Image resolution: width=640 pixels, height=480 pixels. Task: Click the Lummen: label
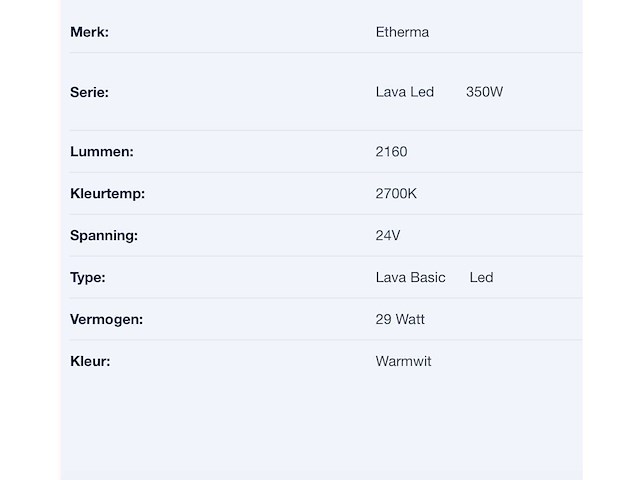102,151
